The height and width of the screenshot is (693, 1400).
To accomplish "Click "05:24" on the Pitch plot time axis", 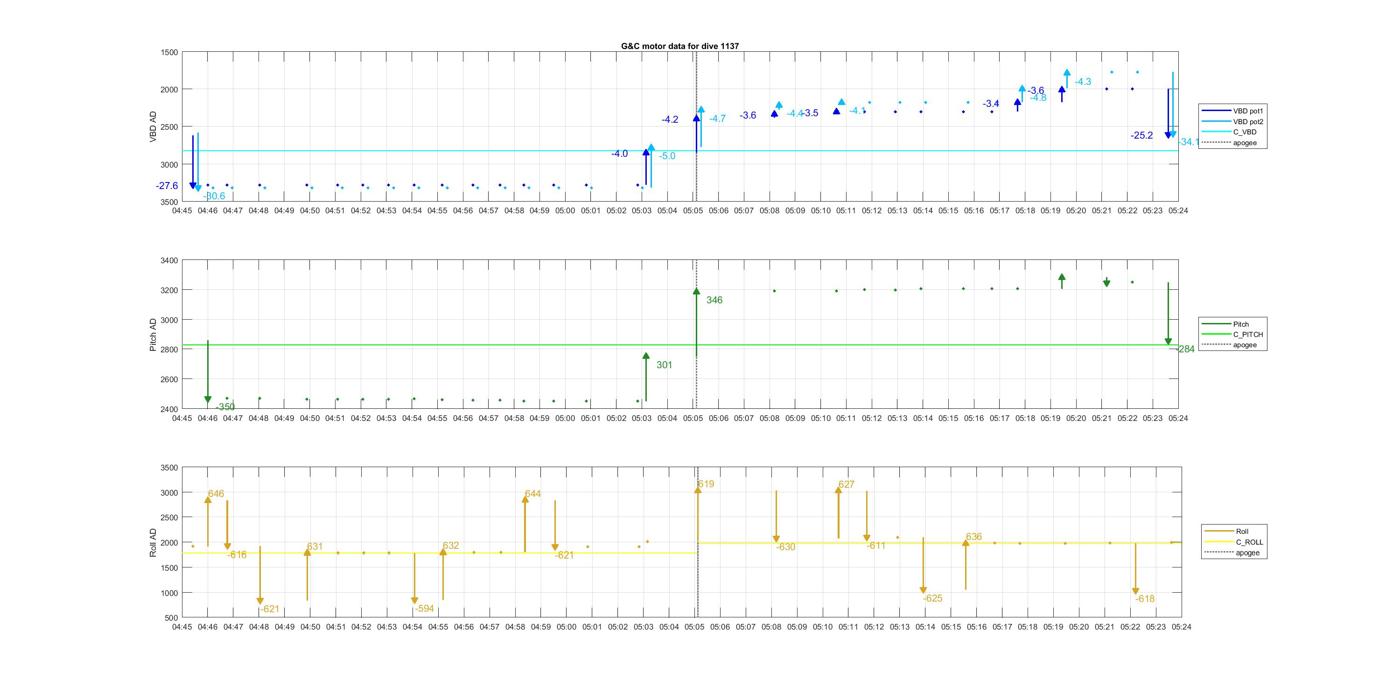I will pos(1178,418).
